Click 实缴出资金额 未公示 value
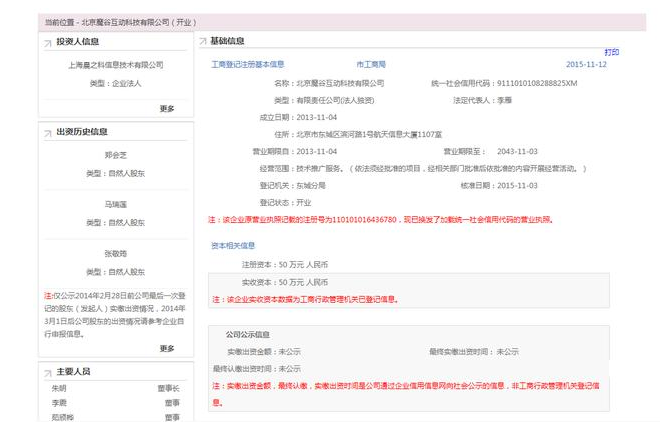The width and height of the screenshot is (660, 423). coord(290,351)
